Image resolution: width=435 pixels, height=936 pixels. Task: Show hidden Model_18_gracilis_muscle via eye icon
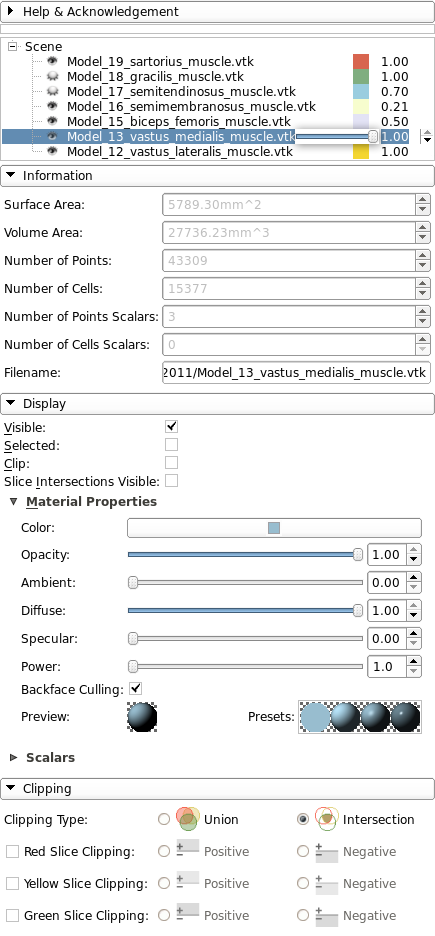point(53,76)
